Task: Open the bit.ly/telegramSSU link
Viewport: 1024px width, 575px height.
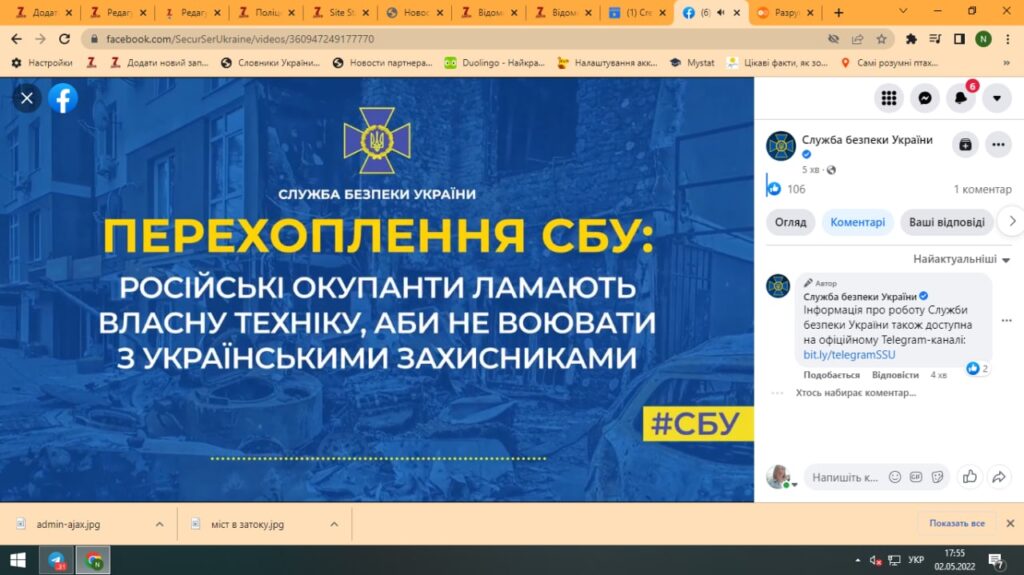Action: pyautogui.click(x=838, y=355)
